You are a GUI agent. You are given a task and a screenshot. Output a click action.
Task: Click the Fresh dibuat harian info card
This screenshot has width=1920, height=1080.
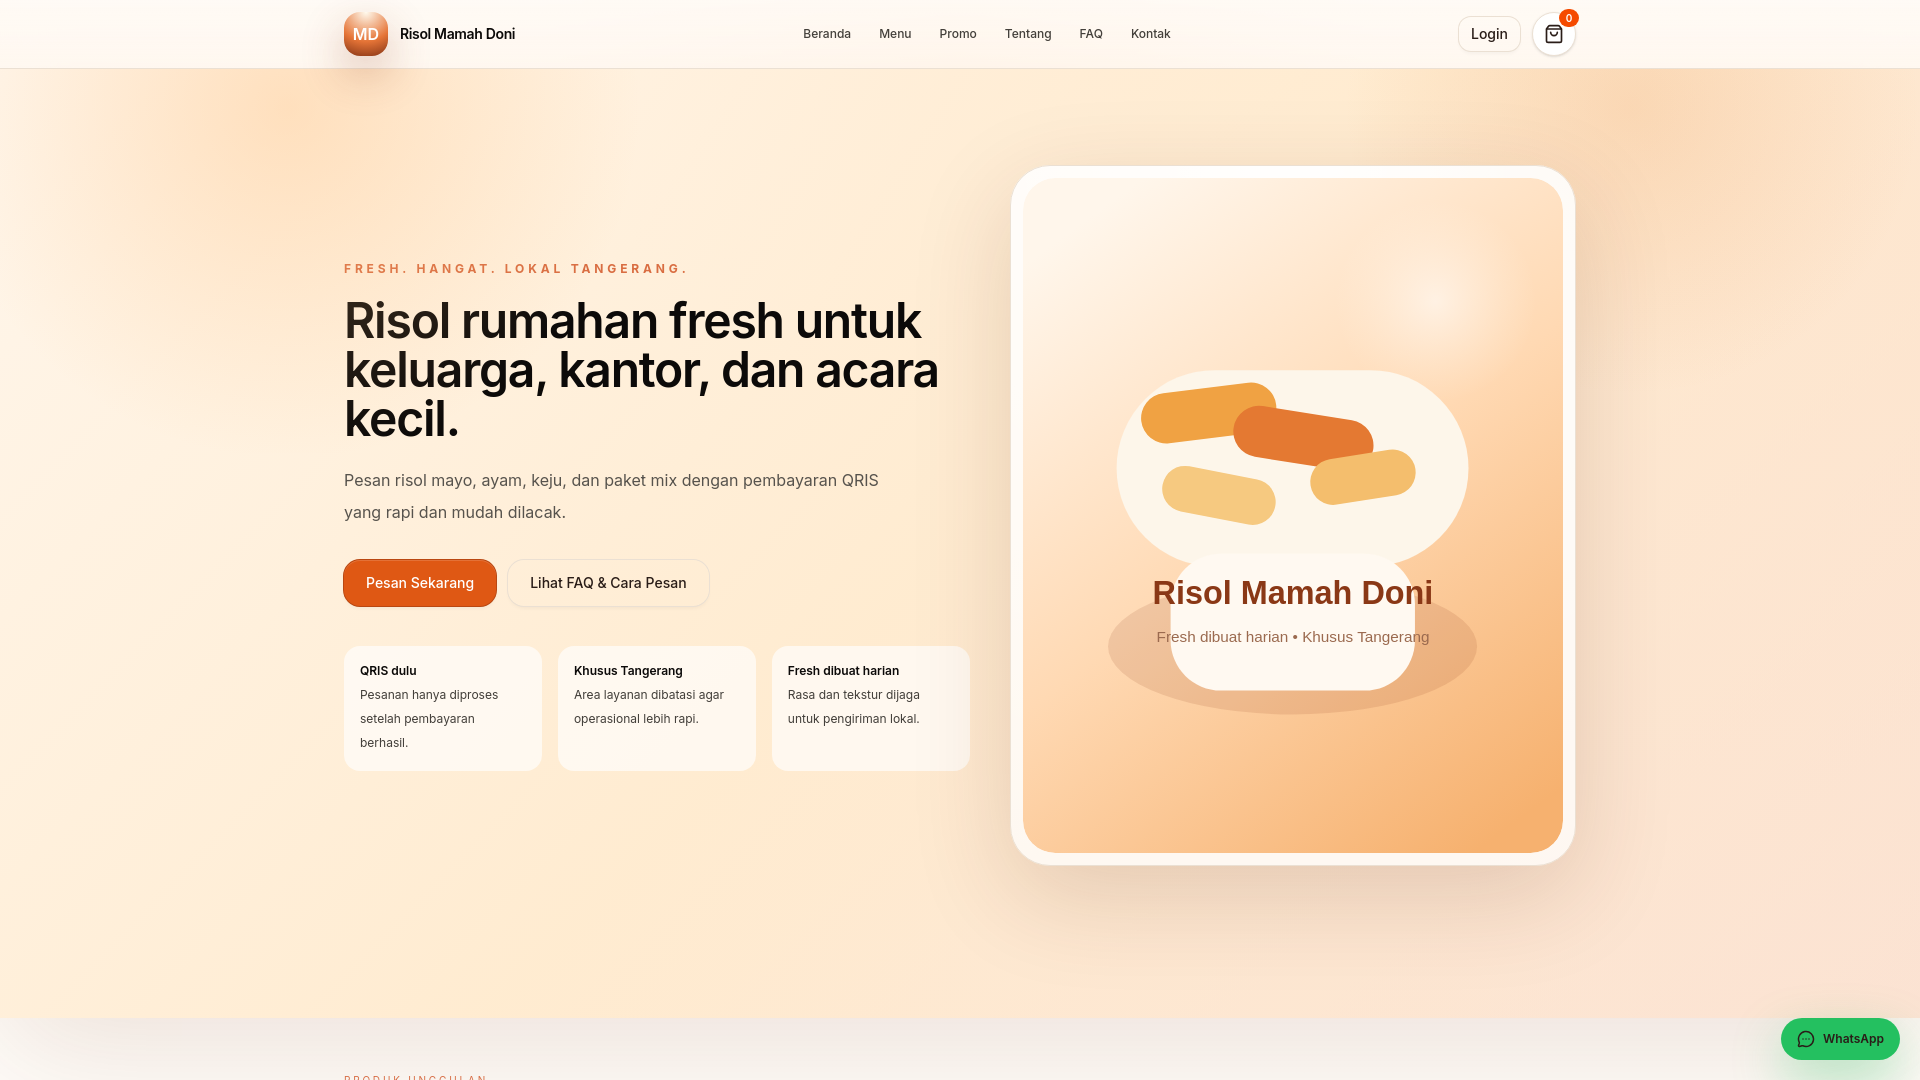coord(871,708)
